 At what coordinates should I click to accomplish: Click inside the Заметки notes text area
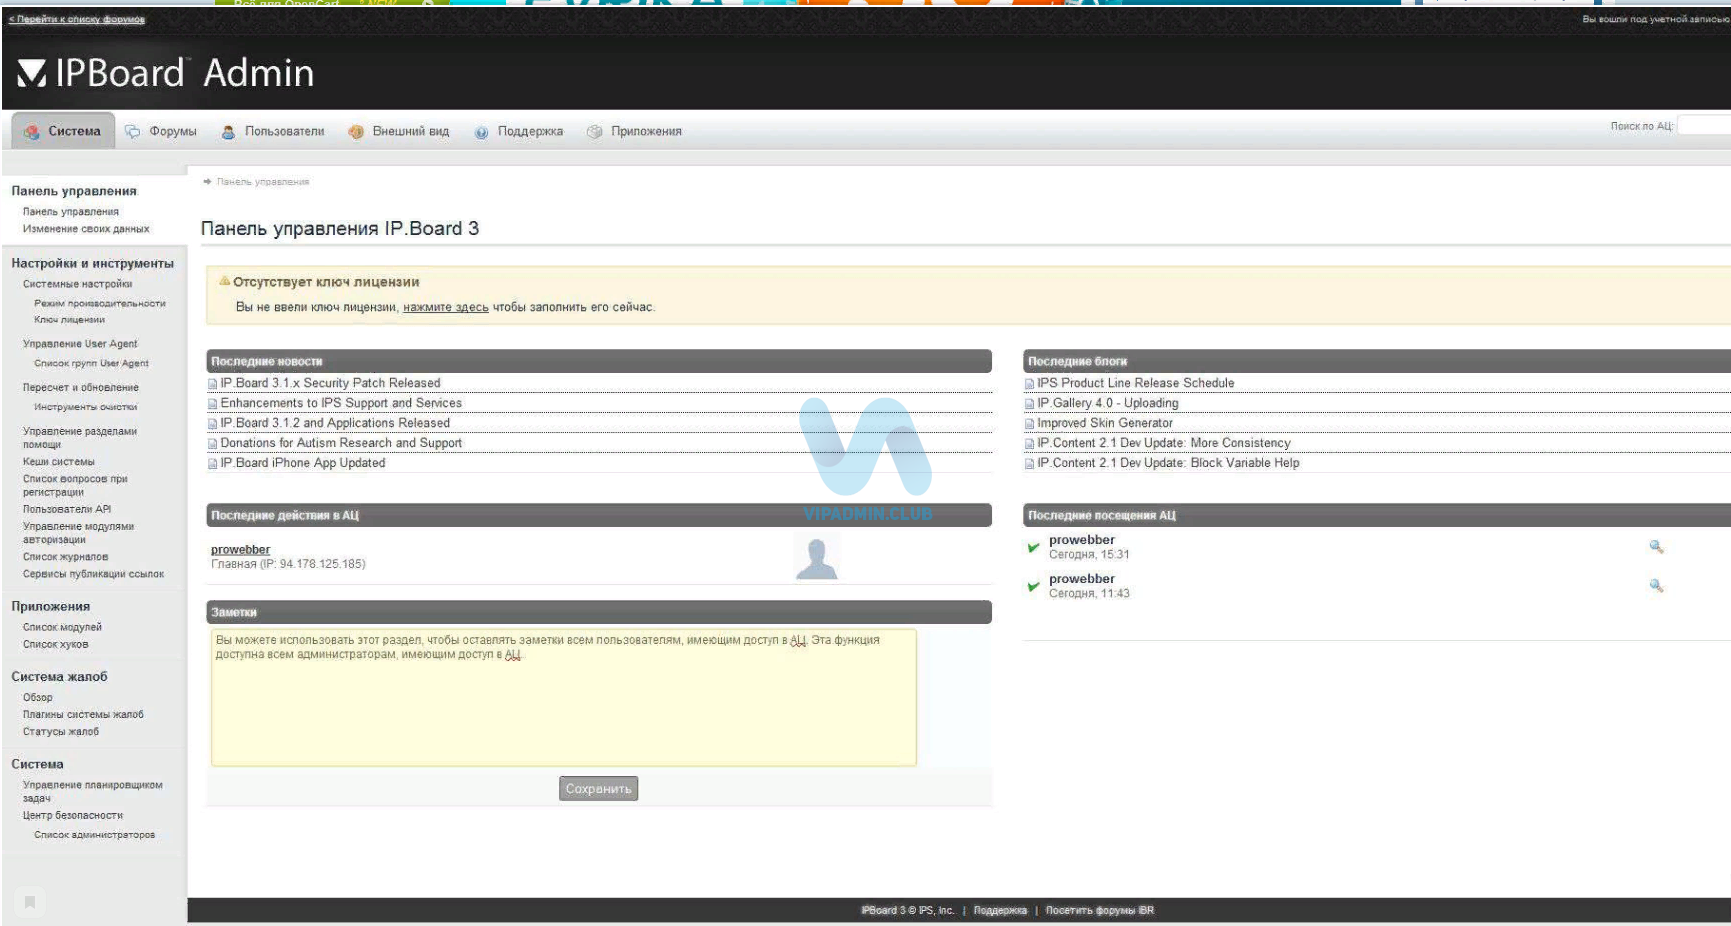coord(563,698)
